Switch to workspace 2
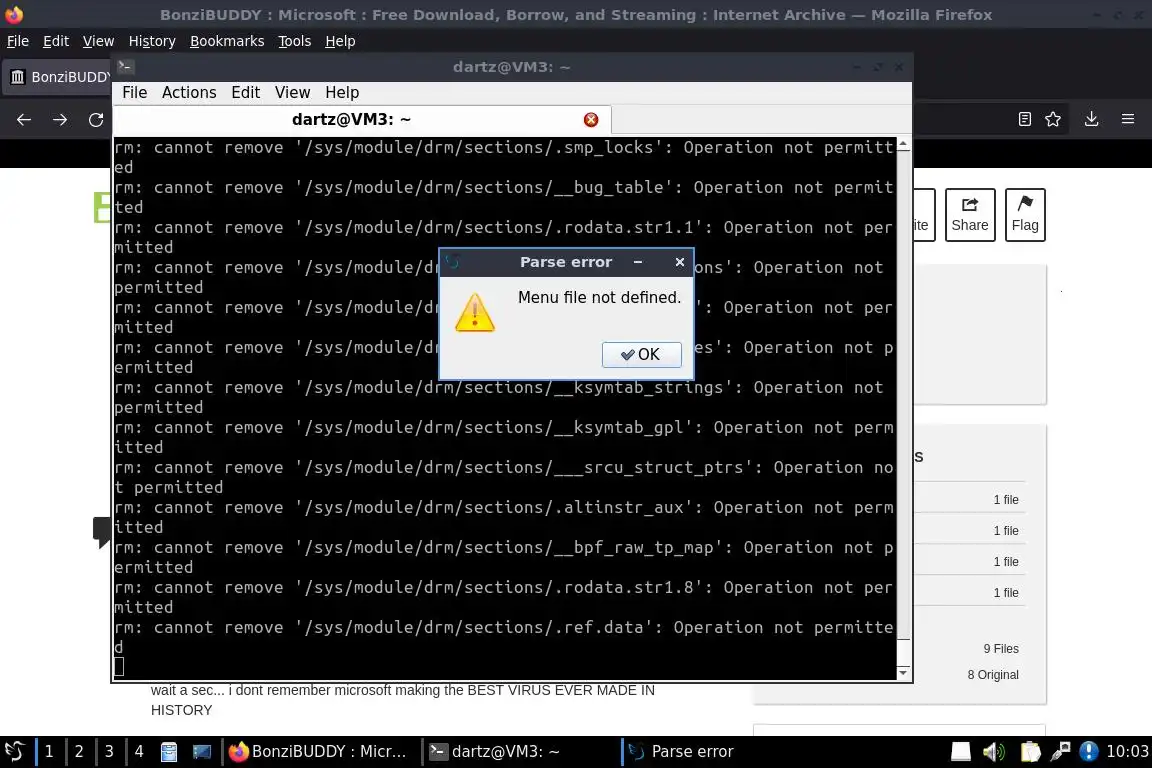This screenshot has width=1152, height=768. [79, 751]
